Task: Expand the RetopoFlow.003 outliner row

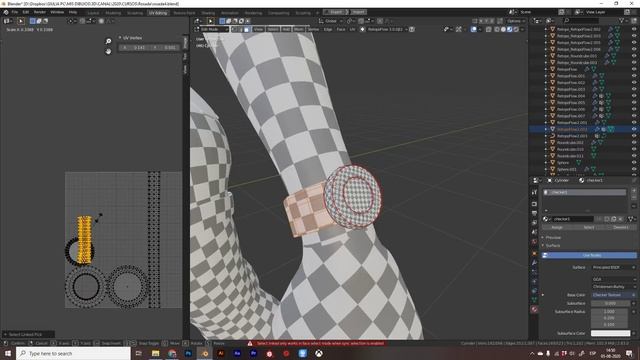Action: tap(546, 89)
